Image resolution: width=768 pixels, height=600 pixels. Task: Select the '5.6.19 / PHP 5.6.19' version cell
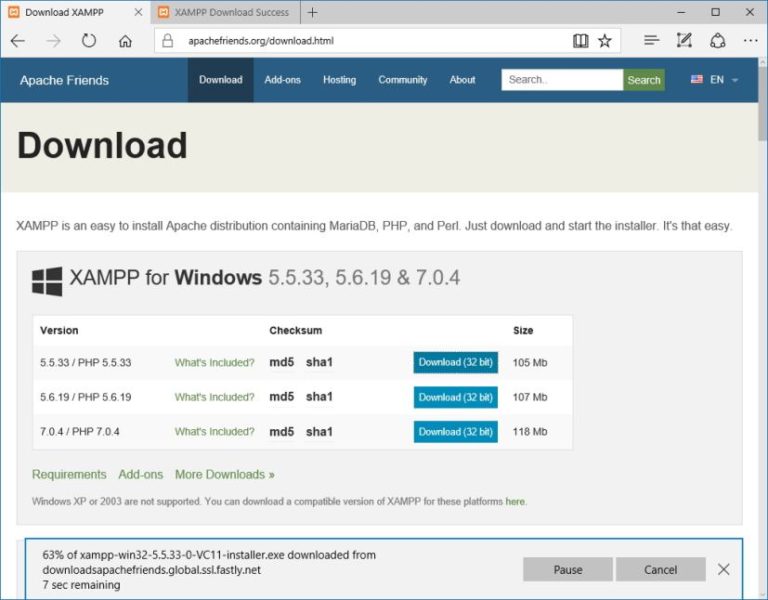[x=86, y=397]
